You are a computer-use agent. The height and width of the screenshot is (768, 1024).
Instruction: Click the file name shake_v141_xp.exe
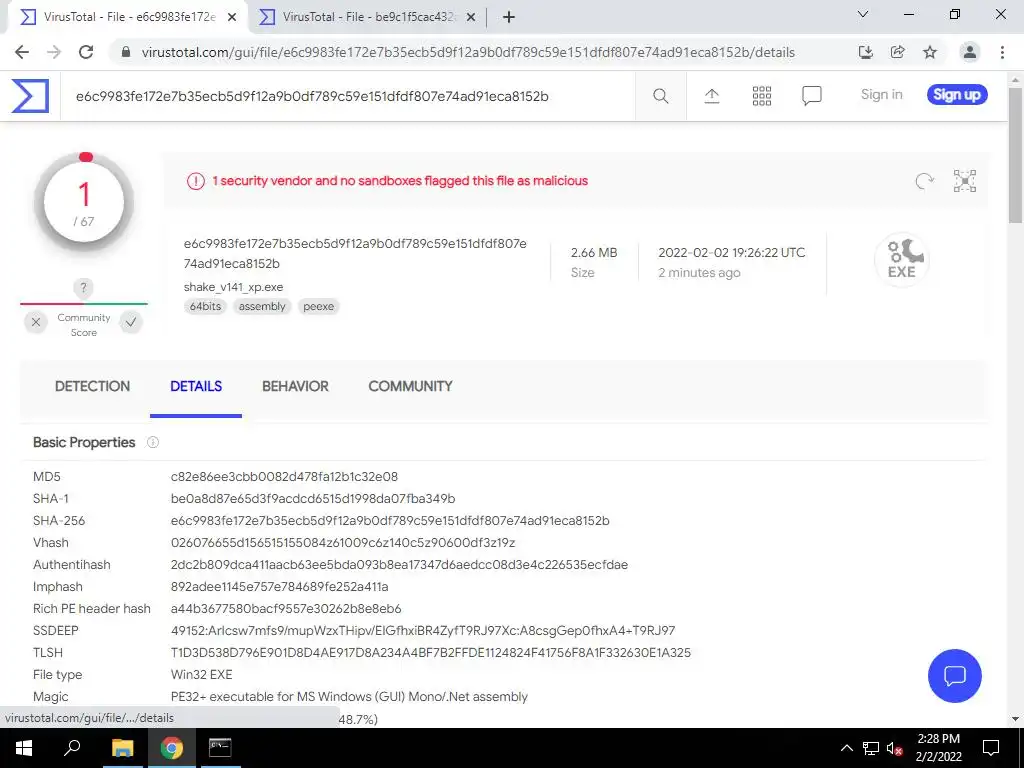[x=233, y=287]
